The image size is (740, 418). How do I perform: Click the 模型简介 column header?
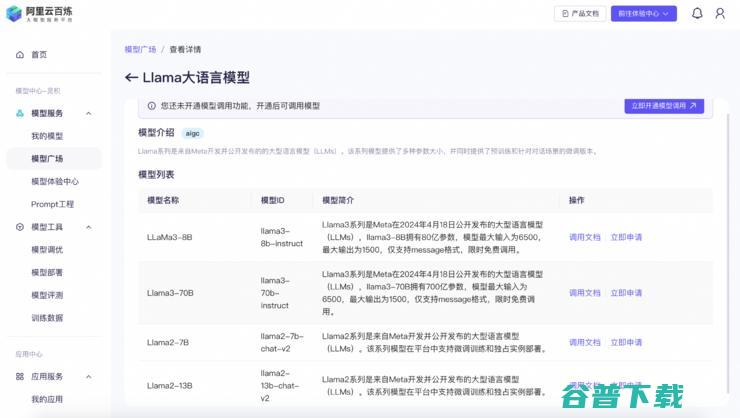click(x=338, y=200)
